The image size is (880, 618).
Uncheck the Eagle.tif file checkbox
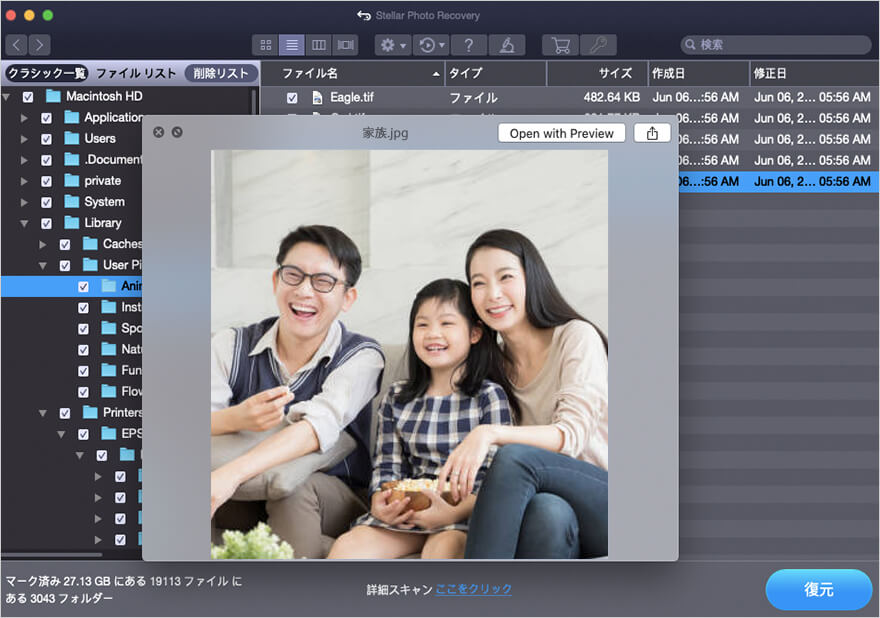tap(292, 98)
